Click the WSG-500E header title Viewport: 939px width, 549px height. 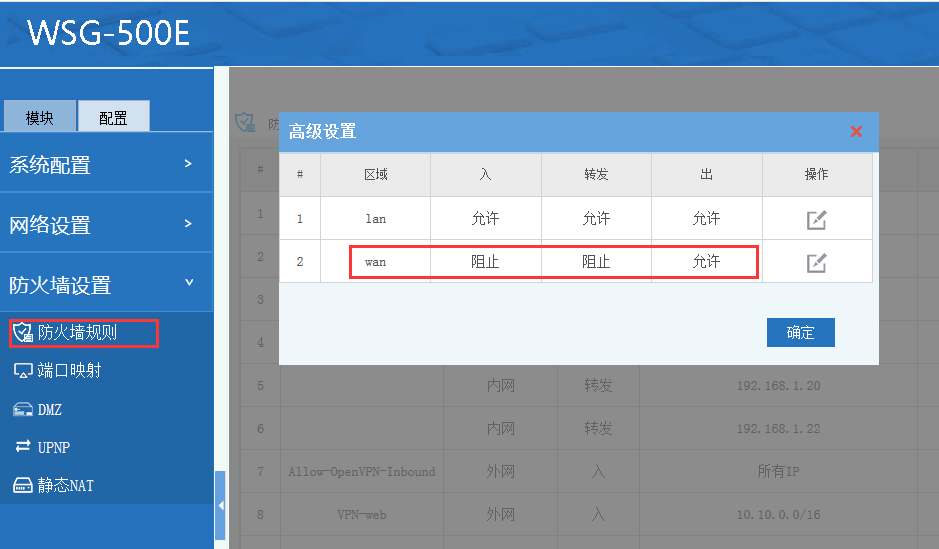pyautogui.click(x=108, y=32)
